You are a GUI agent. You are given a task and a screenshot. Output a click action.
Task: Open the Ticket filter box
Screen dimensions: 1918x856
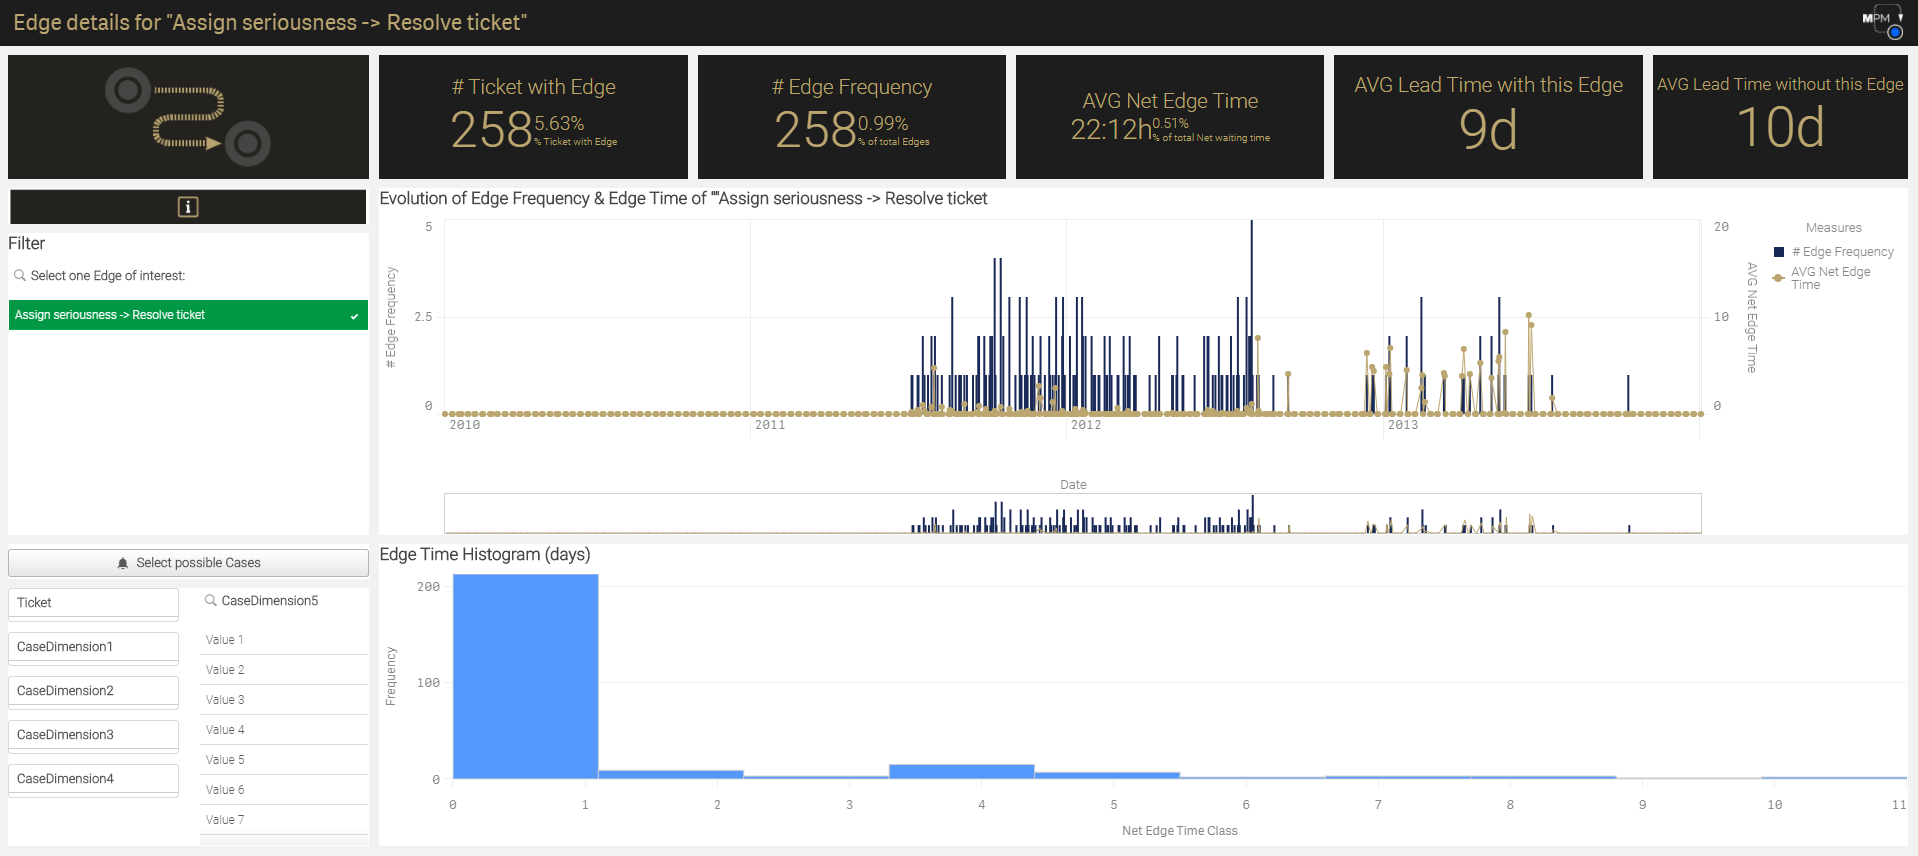coord(93,603)
